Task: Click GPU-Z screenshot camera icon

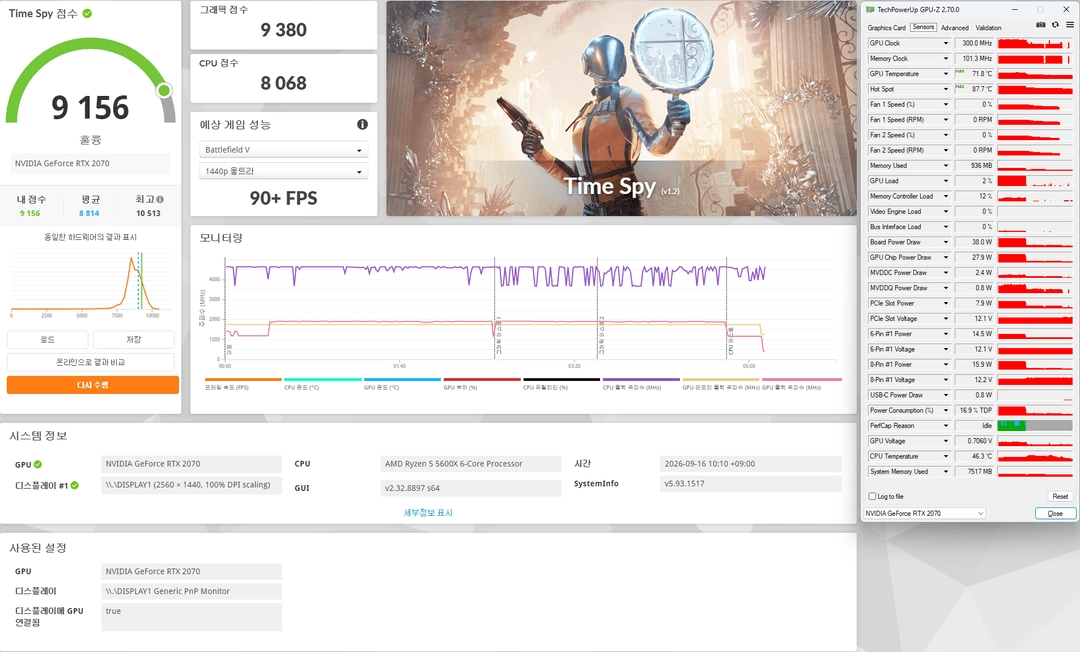Action: (1041, 25)
